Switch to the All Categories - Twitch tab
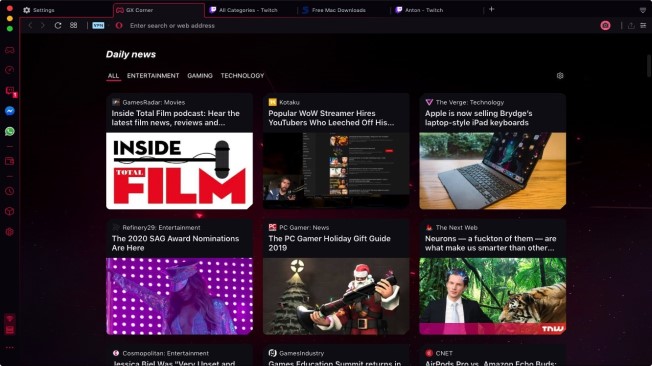The image size is (652, 366). [248, 10]
